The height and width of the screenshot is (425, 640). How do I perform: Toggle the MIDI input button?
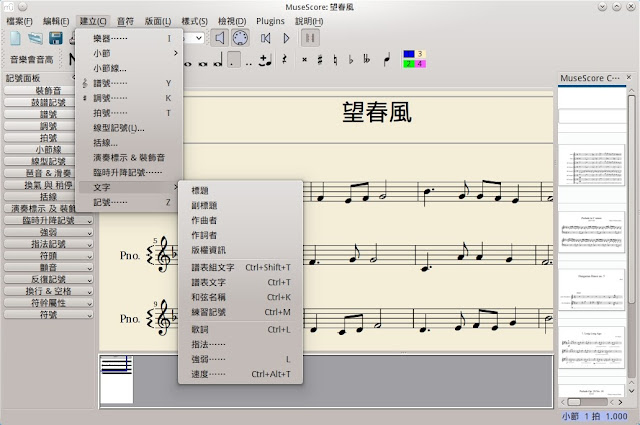click(240, 38)
